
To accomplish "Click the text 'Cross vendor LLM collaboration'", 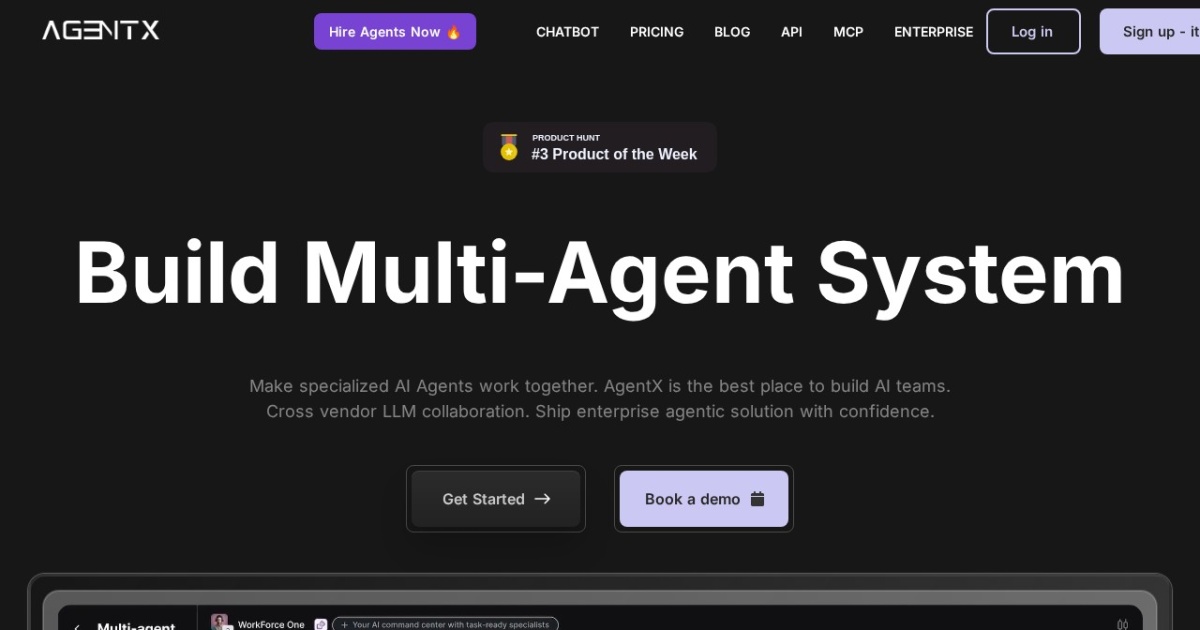I will 398,411.
